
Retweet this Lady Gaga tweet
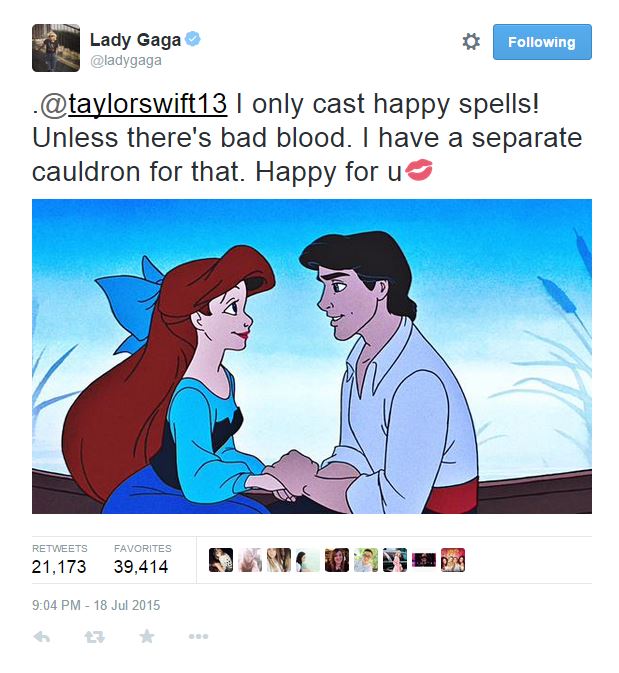(95, 637)
